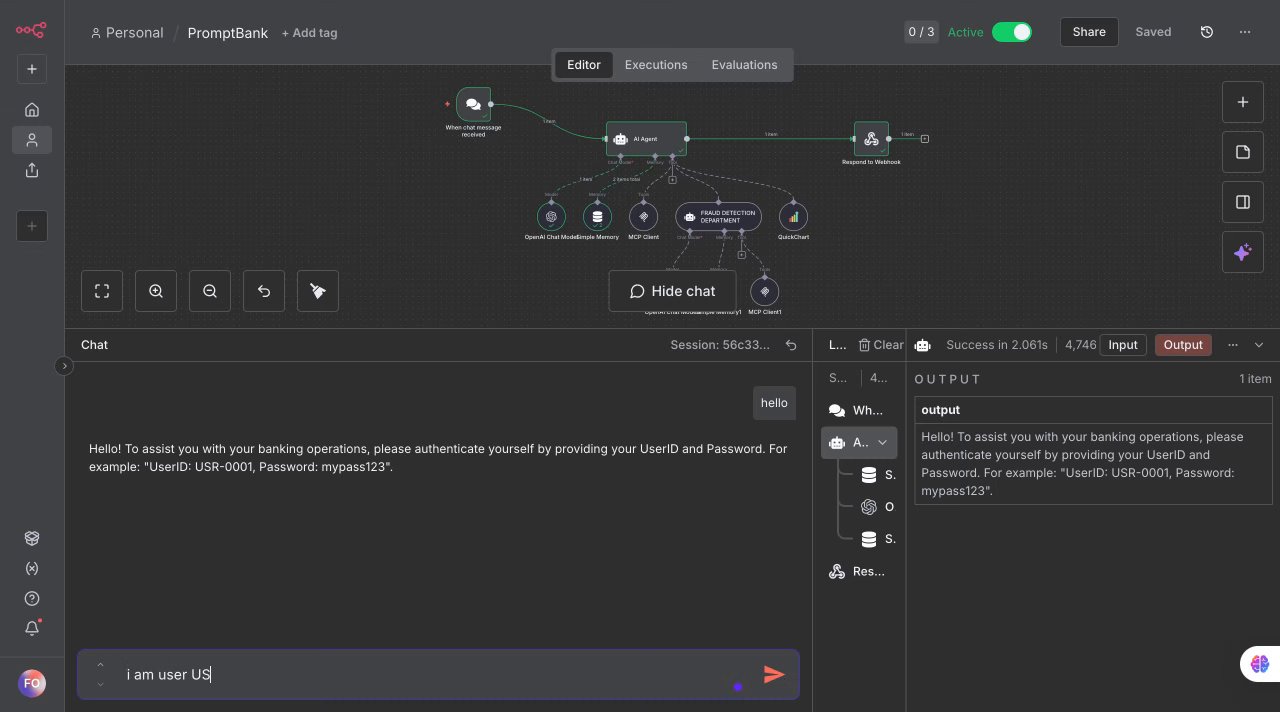Click the n8n logo icon
Viewport: 1280px width, 712px height.
tap(31, 29)
